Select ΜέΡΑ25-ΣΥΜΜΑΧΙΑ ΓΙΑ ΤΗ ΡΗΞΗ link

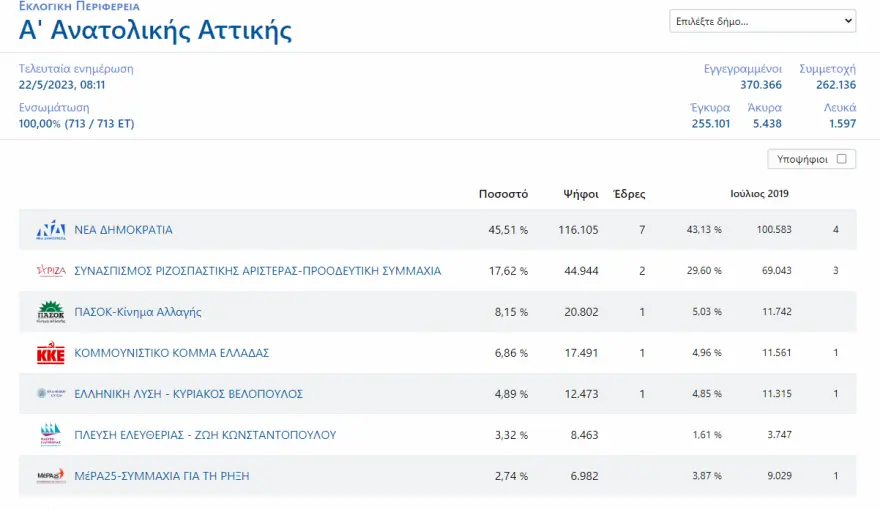tap(162, 476)
